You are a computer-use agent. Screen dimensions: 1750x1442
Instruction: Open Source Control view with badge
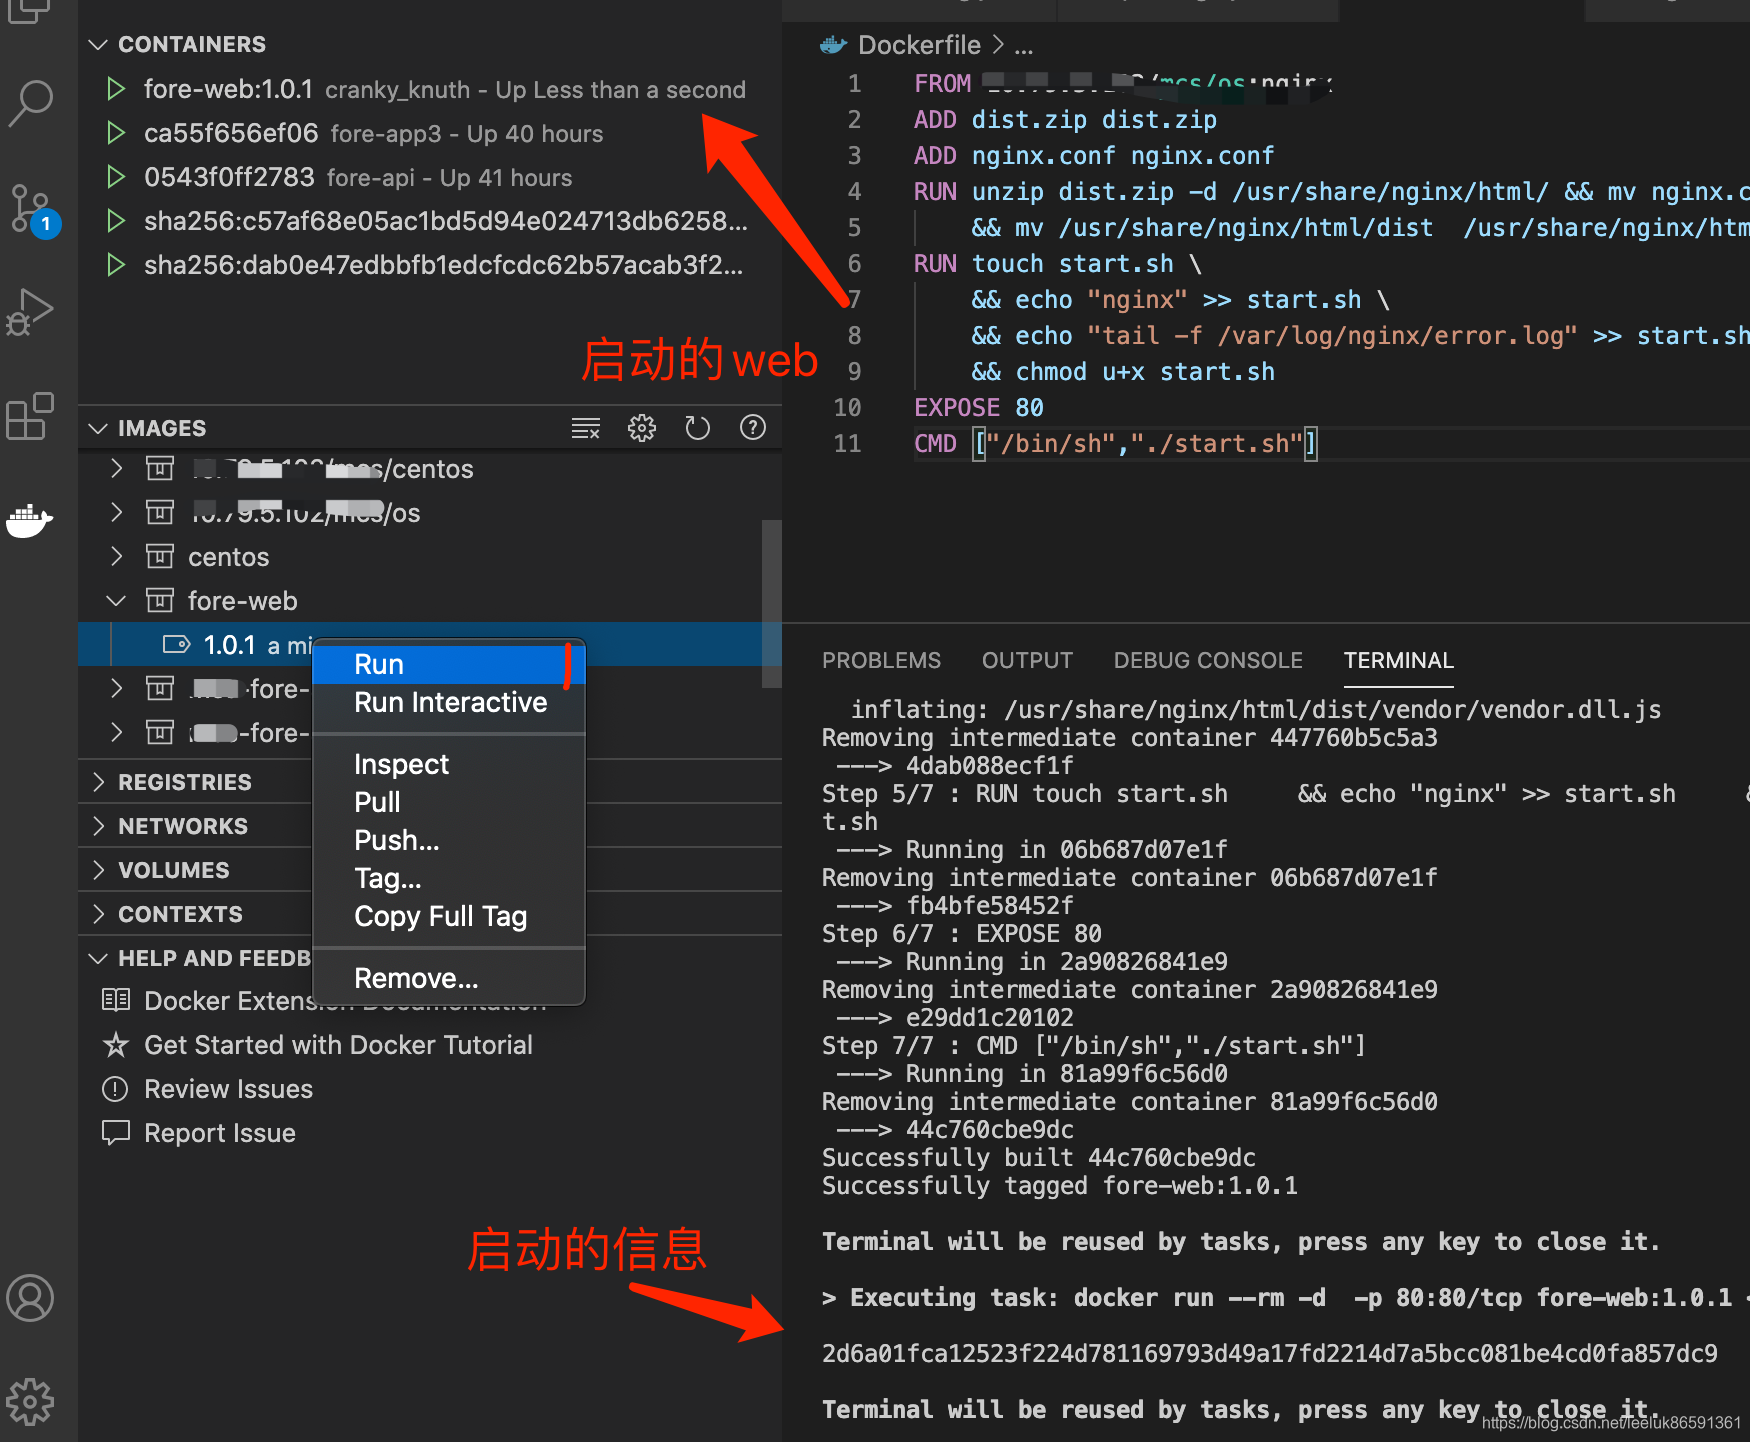pyautogui.click(x=32, y=210)
